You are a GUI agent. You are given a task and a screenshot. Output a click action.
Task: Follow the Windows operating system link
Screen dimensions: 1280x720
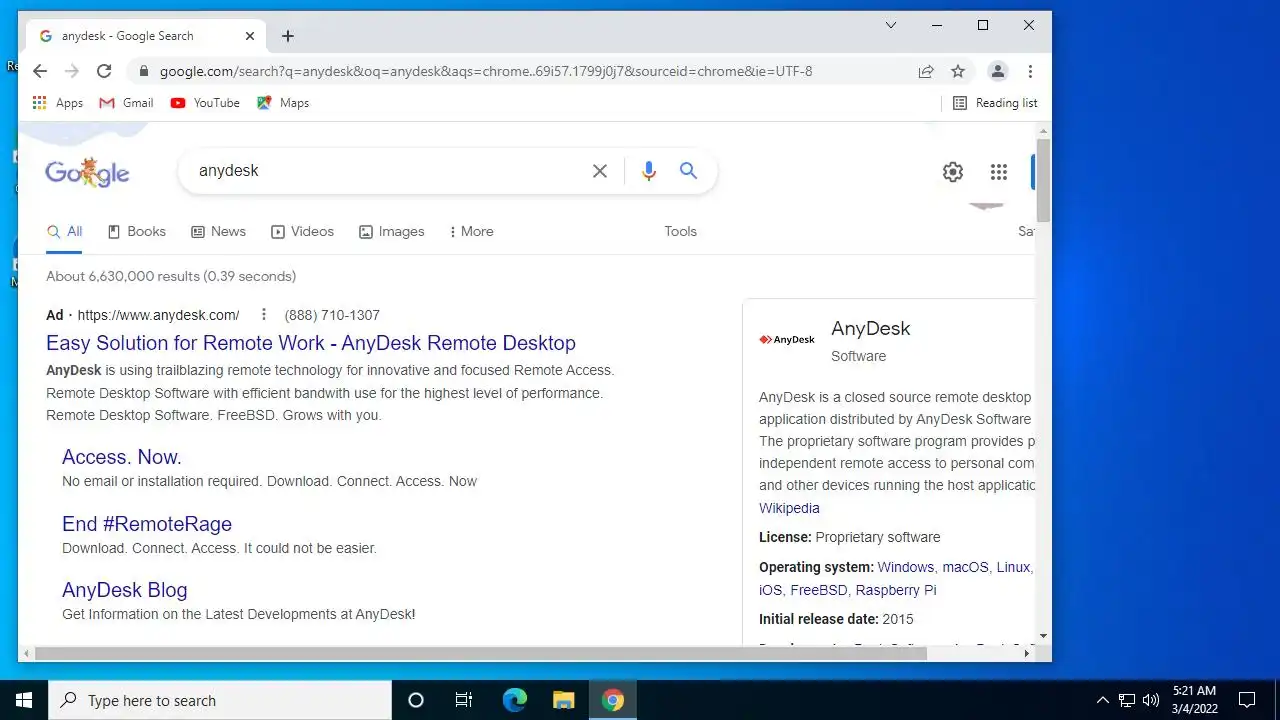pos(906,567)
